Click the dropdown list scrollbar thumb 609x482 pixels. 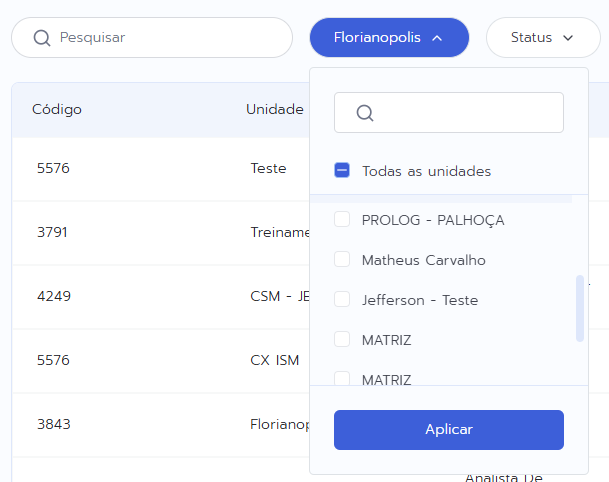(x=580, y=308)
